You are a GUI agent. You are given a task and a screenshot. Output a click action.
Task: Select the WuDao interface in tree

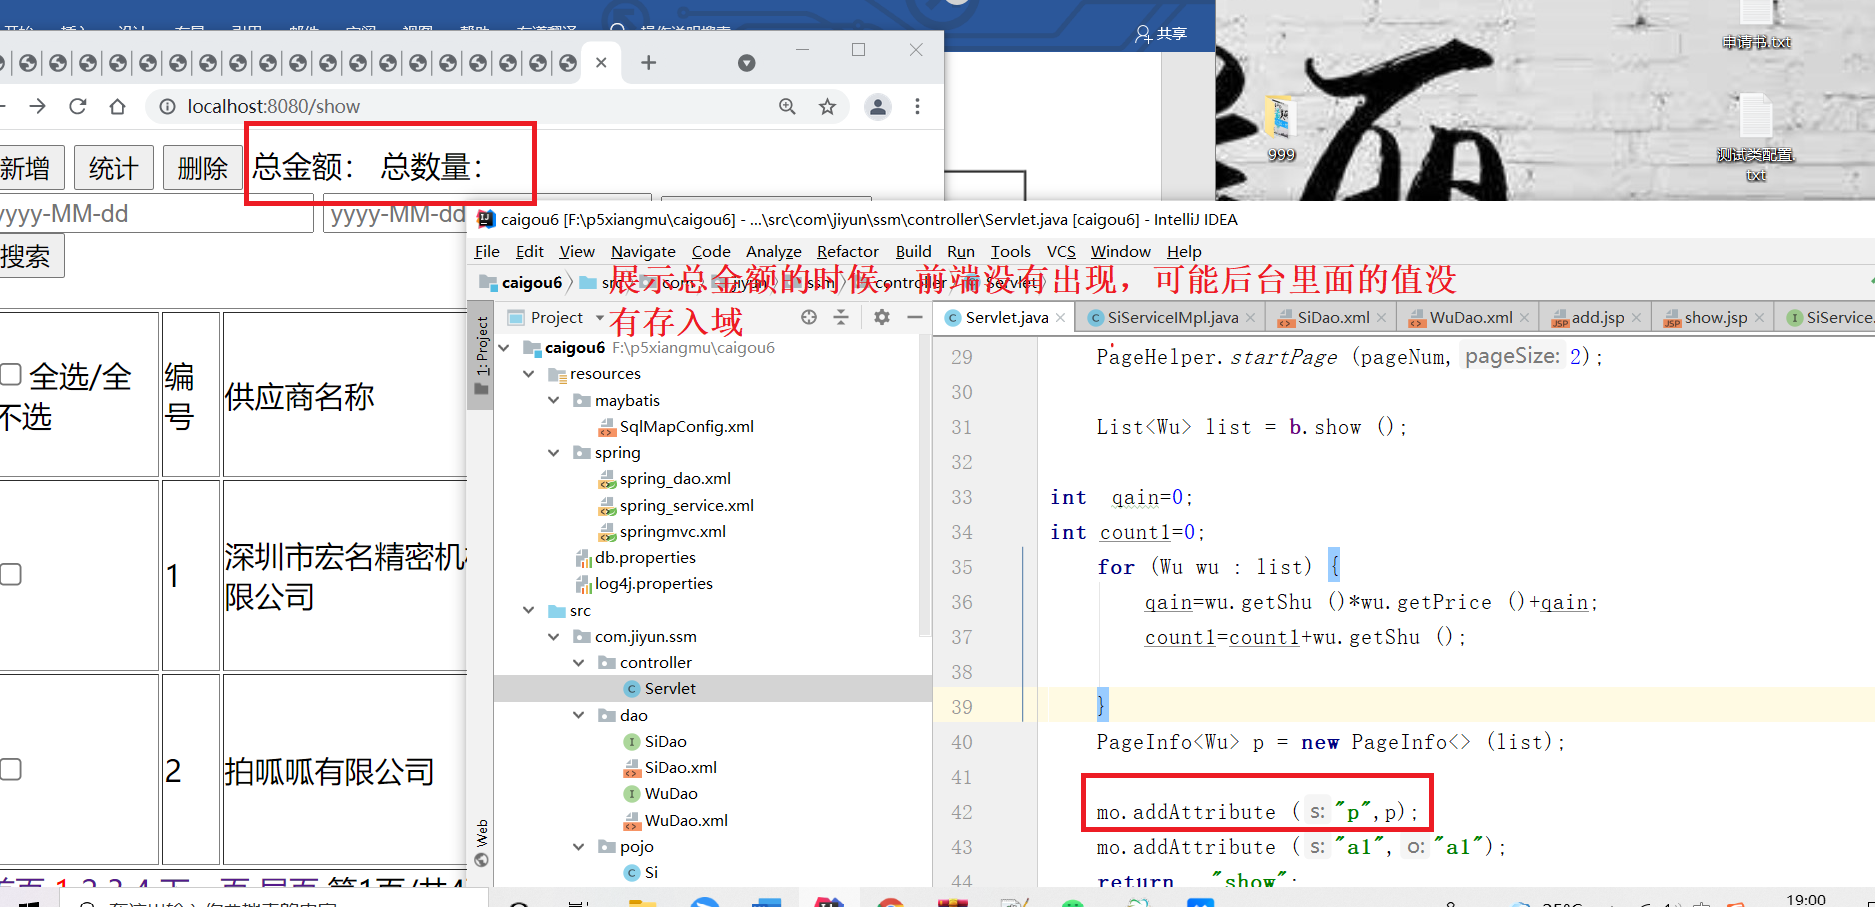tap(671, 793)
